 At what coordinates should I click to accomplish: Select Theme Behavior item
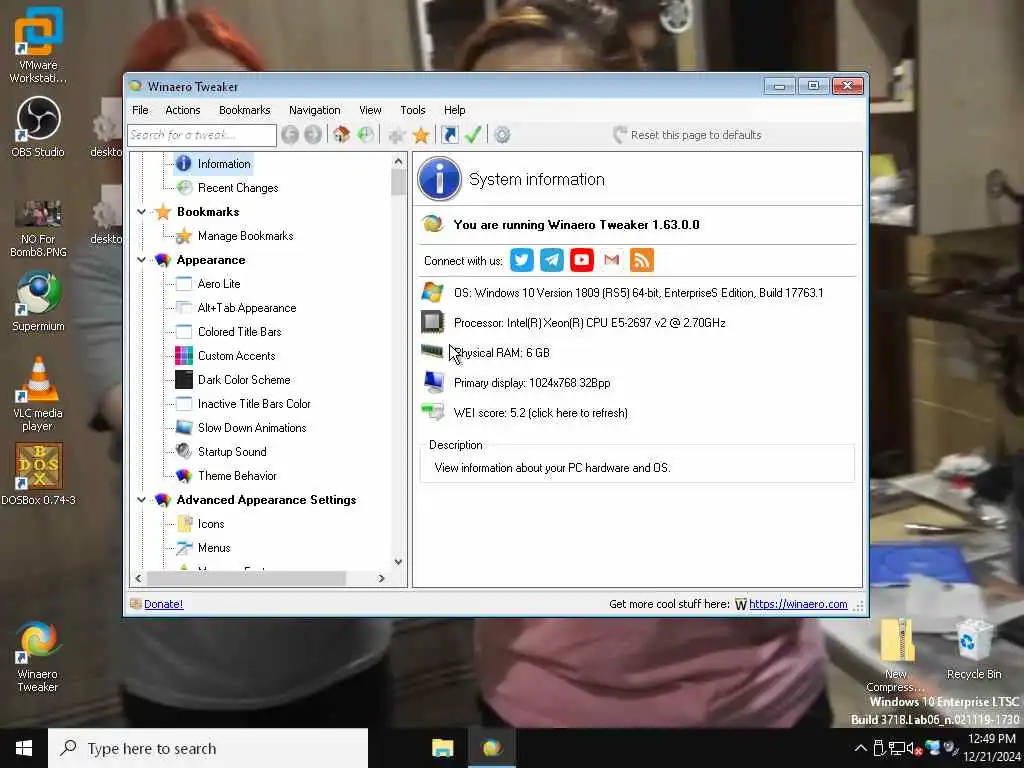point(237,476)
